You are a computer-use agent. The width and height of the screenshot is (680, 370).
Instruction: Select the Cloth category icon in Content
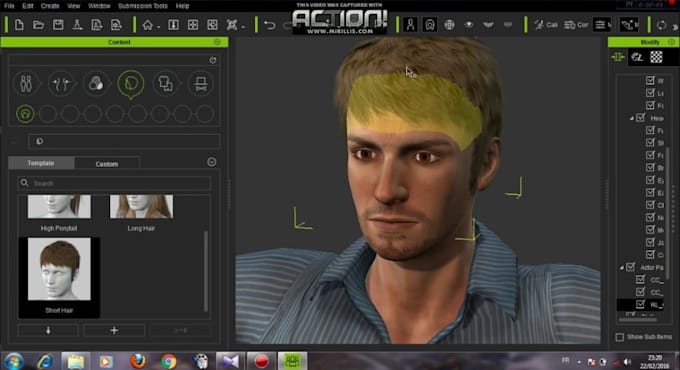(x=166, y=83)
